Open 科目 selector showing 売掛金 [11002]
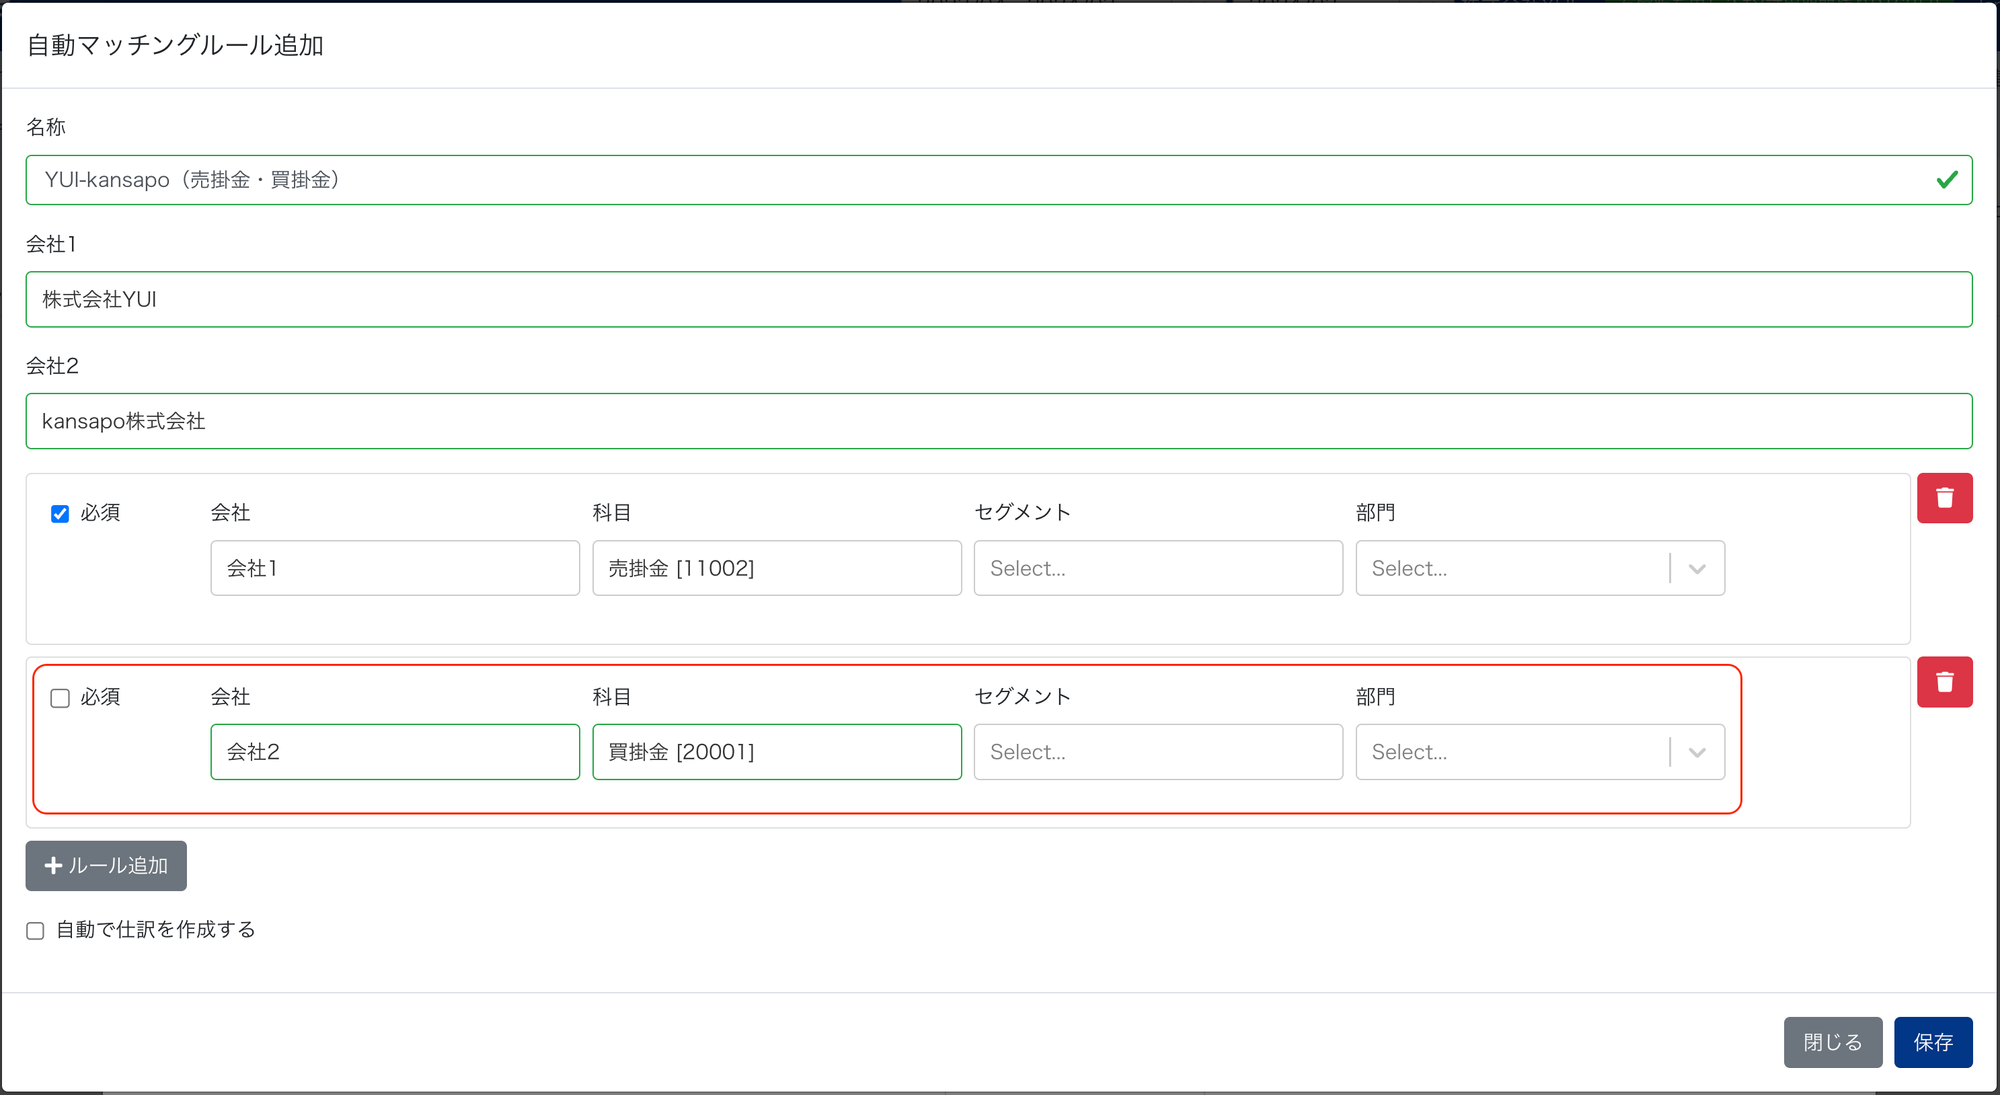This screenshot has width=2000, height=1095. click(777, 568)
